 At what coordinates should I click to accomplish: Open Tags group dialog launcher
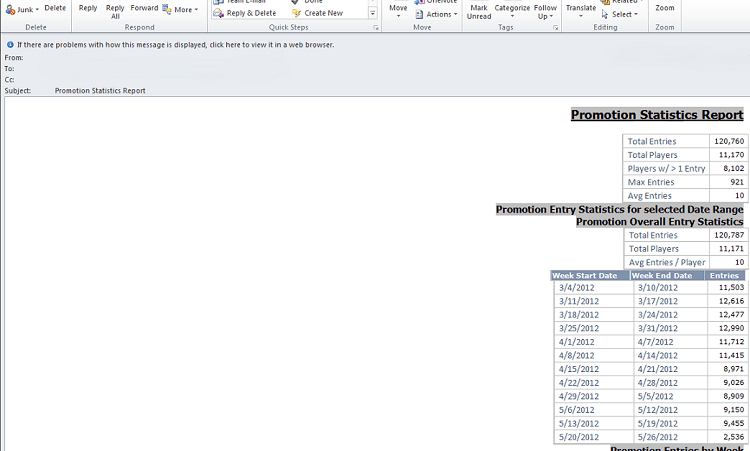coord(555,28)
